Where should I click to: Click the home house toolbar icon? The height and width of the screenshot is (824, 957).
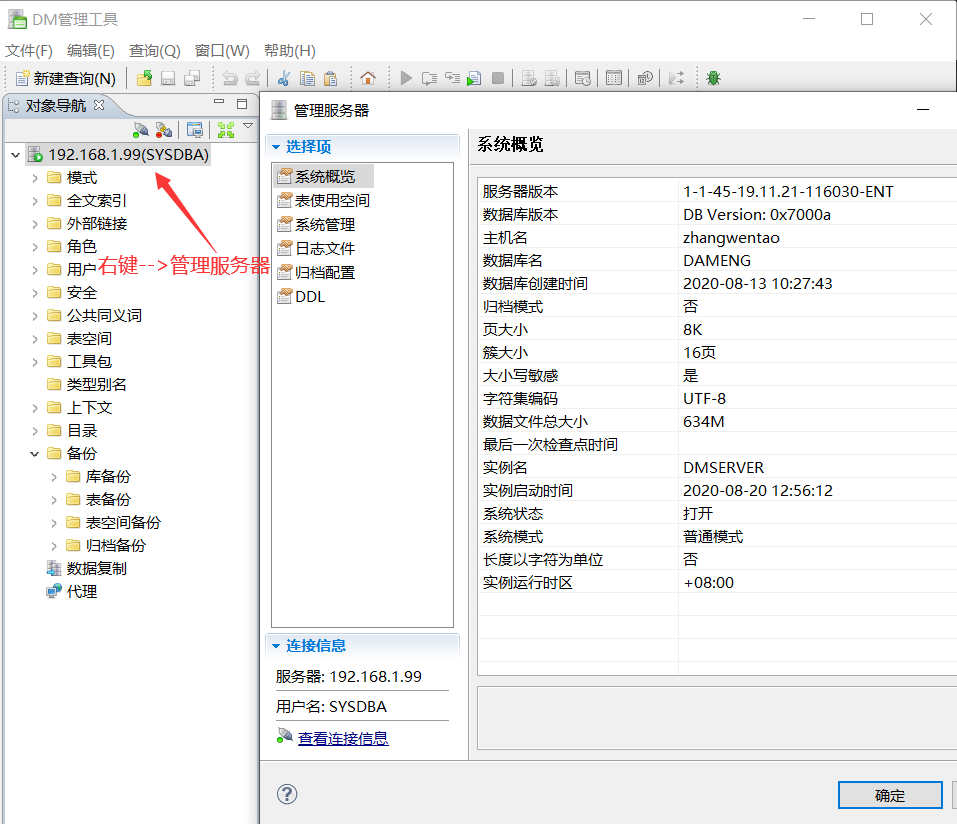pos(367,78)
